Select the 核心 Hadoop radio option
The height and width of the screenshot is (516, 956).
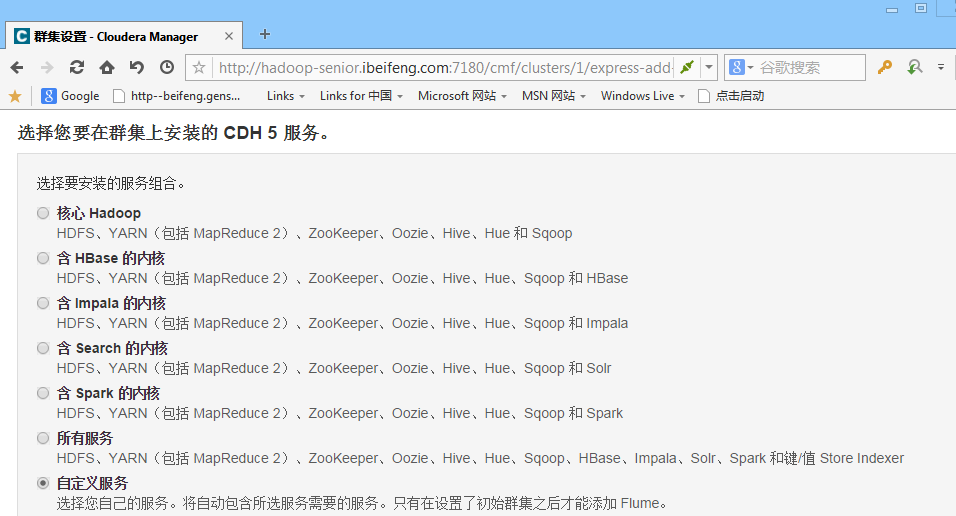pyautogui.click(x=43, y=213)
